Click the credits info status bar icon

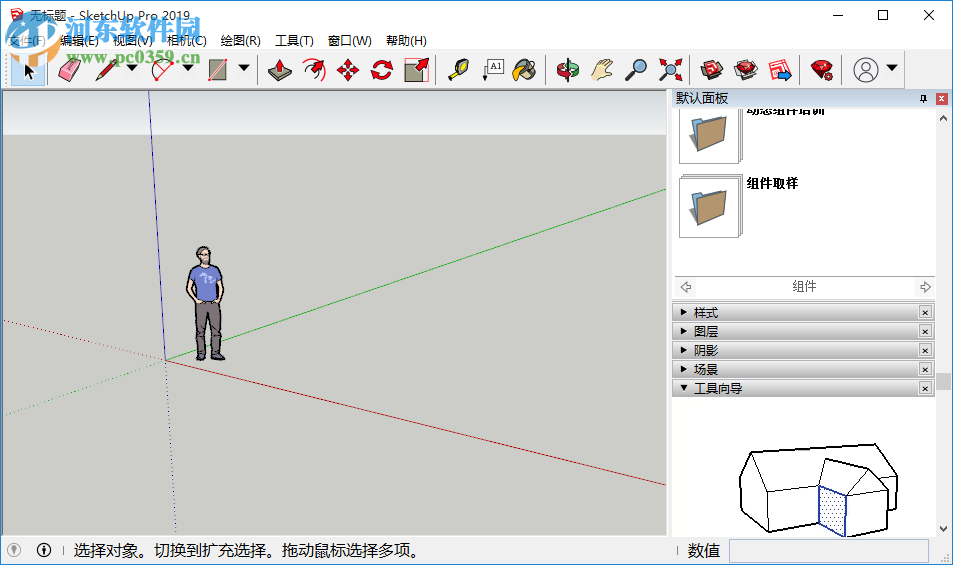44,550
